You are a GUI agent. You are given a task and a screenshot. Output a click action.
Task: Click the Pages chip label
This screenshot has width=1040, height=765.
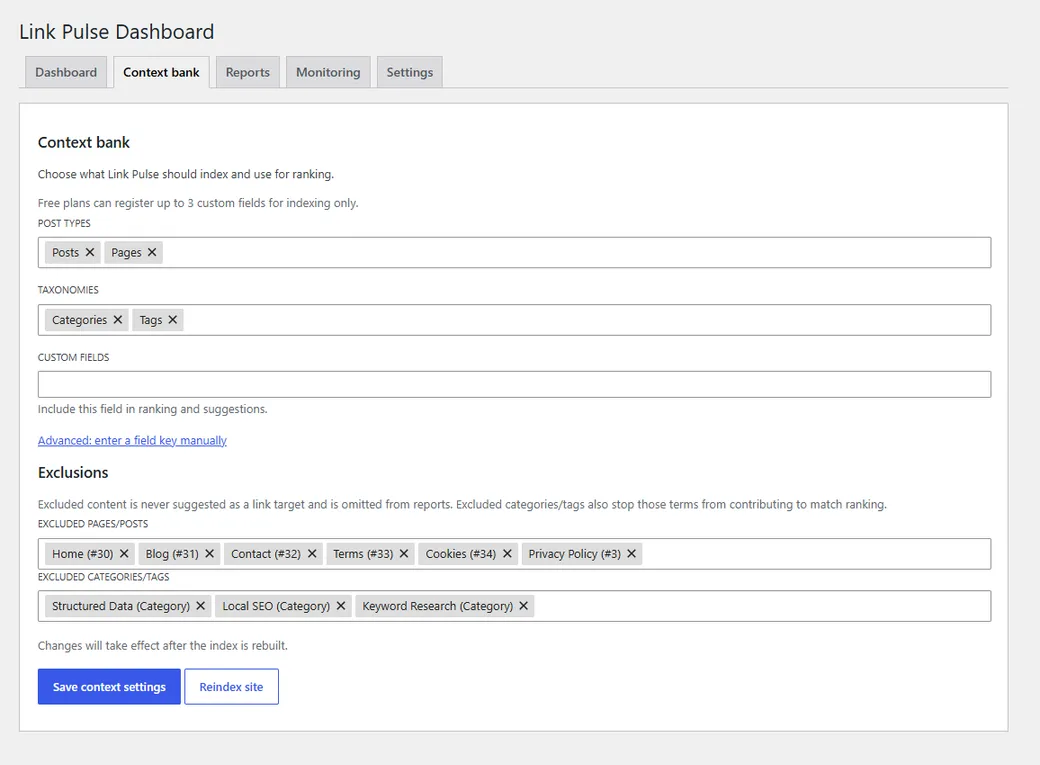(x=126, y=253)
